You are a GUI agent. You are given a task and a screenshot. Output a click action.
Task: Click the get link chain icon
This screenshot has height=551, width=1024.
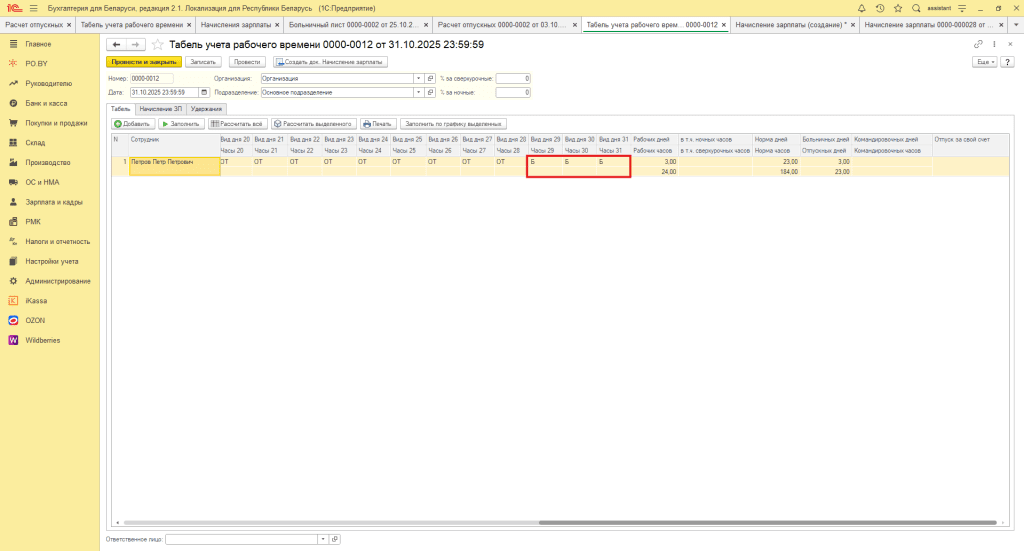coord(978,45)
